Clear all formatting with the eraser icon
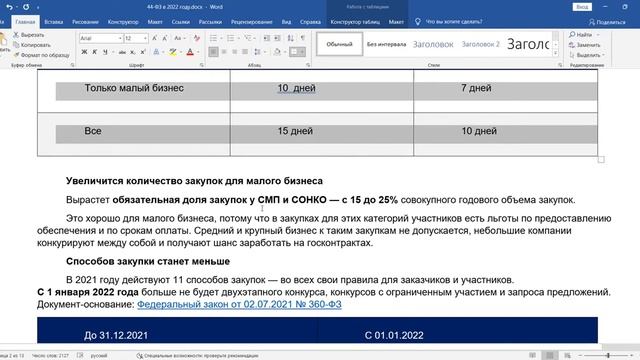The image size is (640, 360). point(197,38)
